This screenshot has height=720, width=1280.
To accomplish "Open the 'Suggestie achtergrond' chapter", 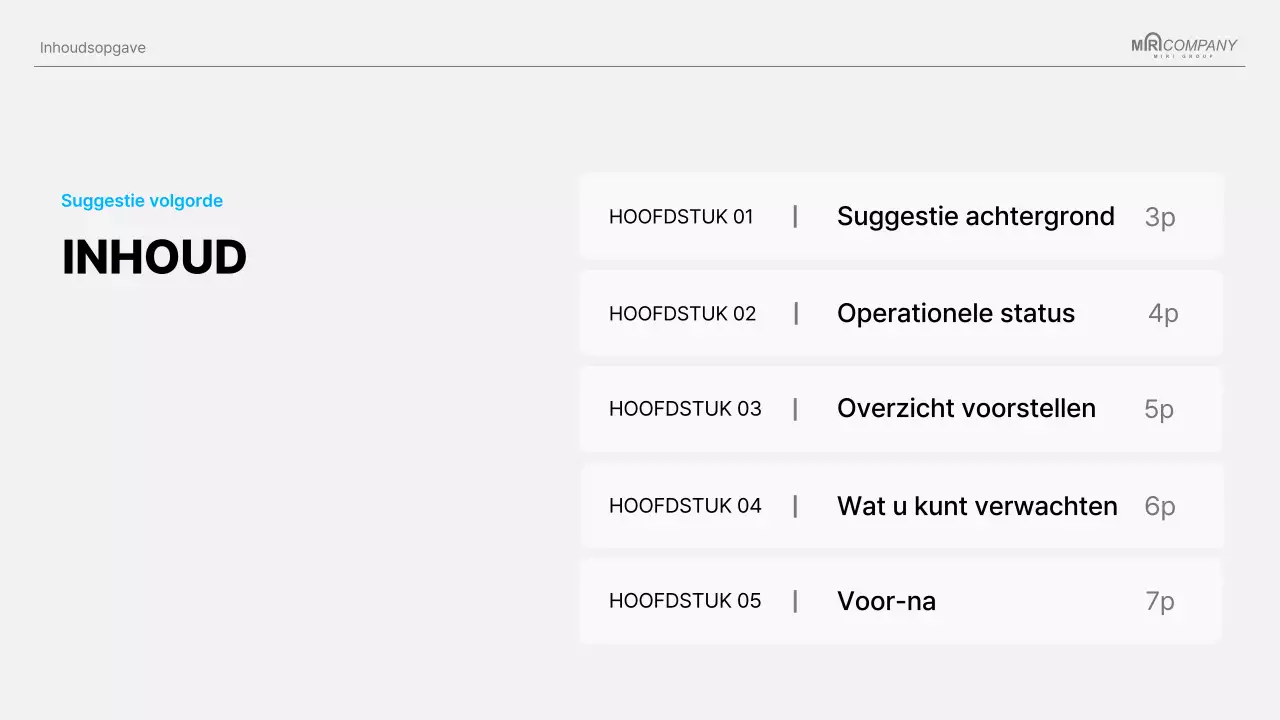I will tap(975, 217).
